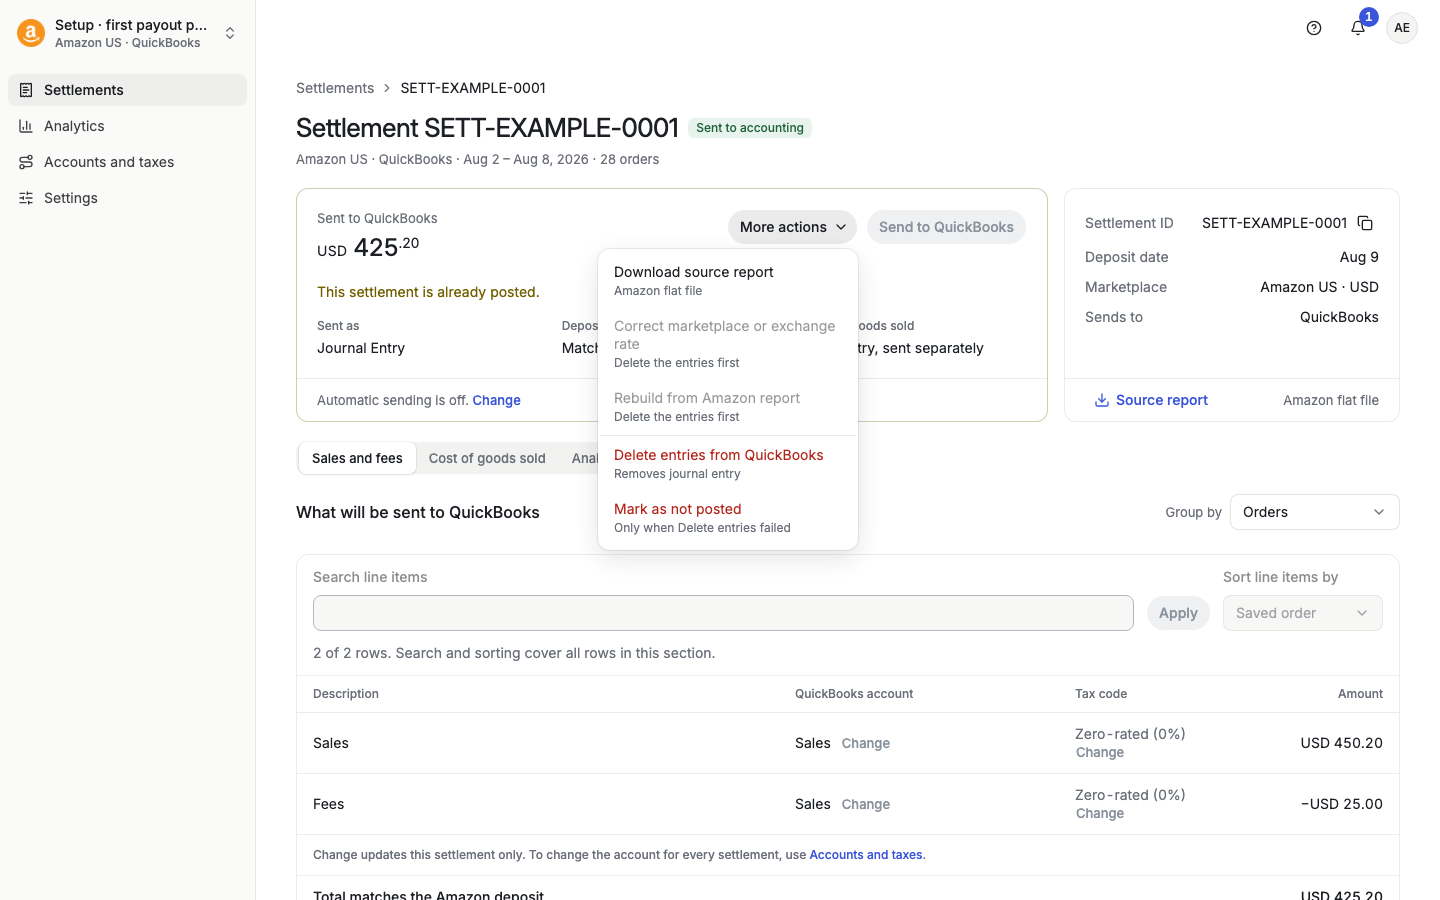Change QuickBooks account for Fees row
The width and height of the screenshot is (1440, 900).
coord(866,805)
